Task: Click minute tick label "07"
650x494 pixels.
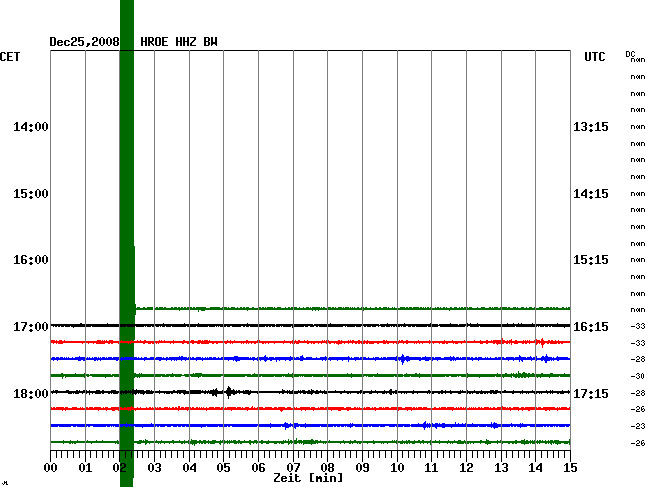Action: pyautogui.click(x=293, y=468)
